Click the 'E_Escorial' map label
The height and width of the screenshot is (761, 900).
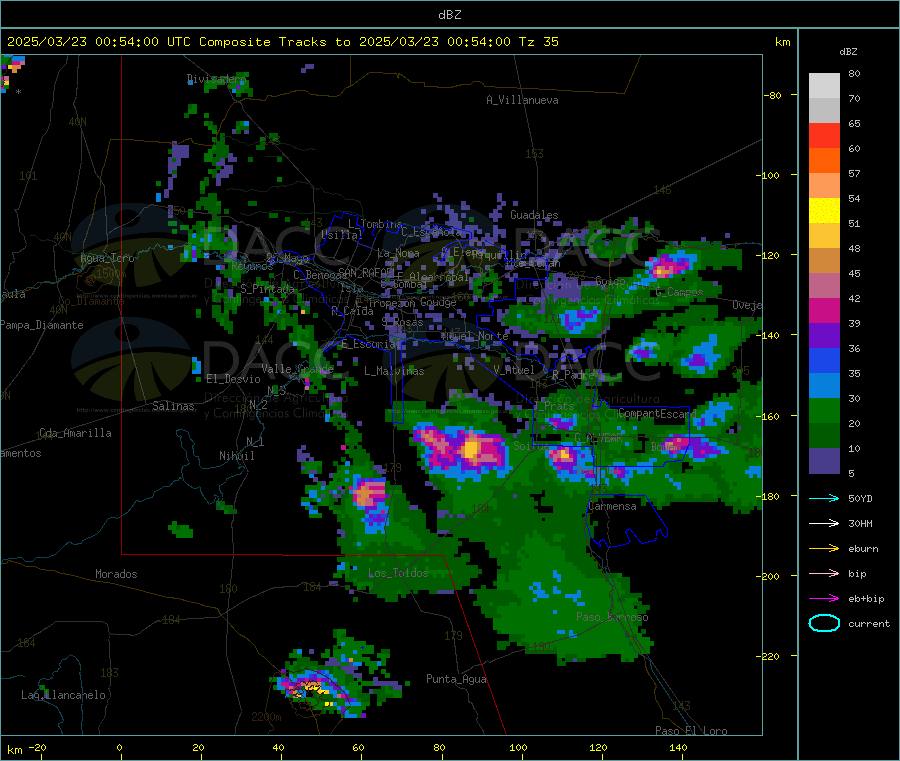370,344
